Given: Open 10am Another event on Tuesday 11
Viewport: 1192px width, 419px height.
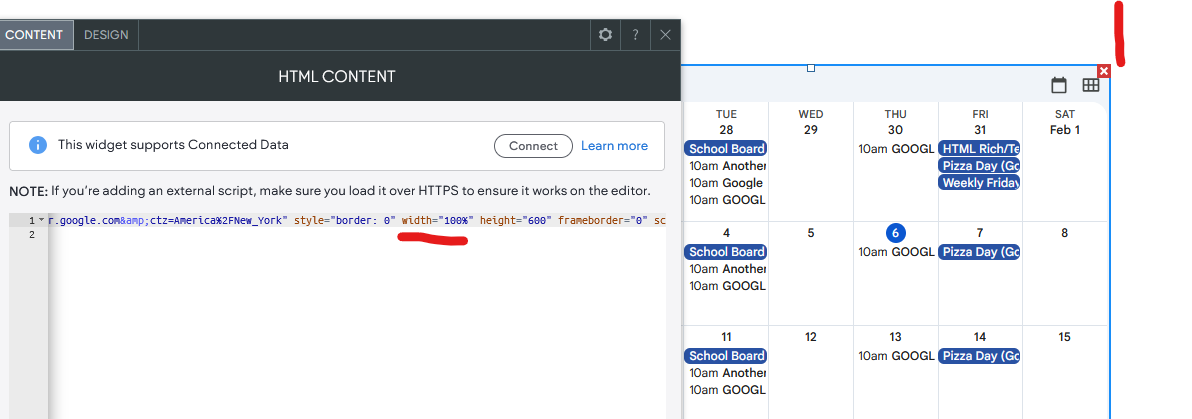Looking at the screenshot, I should click(x=728, y=373).
